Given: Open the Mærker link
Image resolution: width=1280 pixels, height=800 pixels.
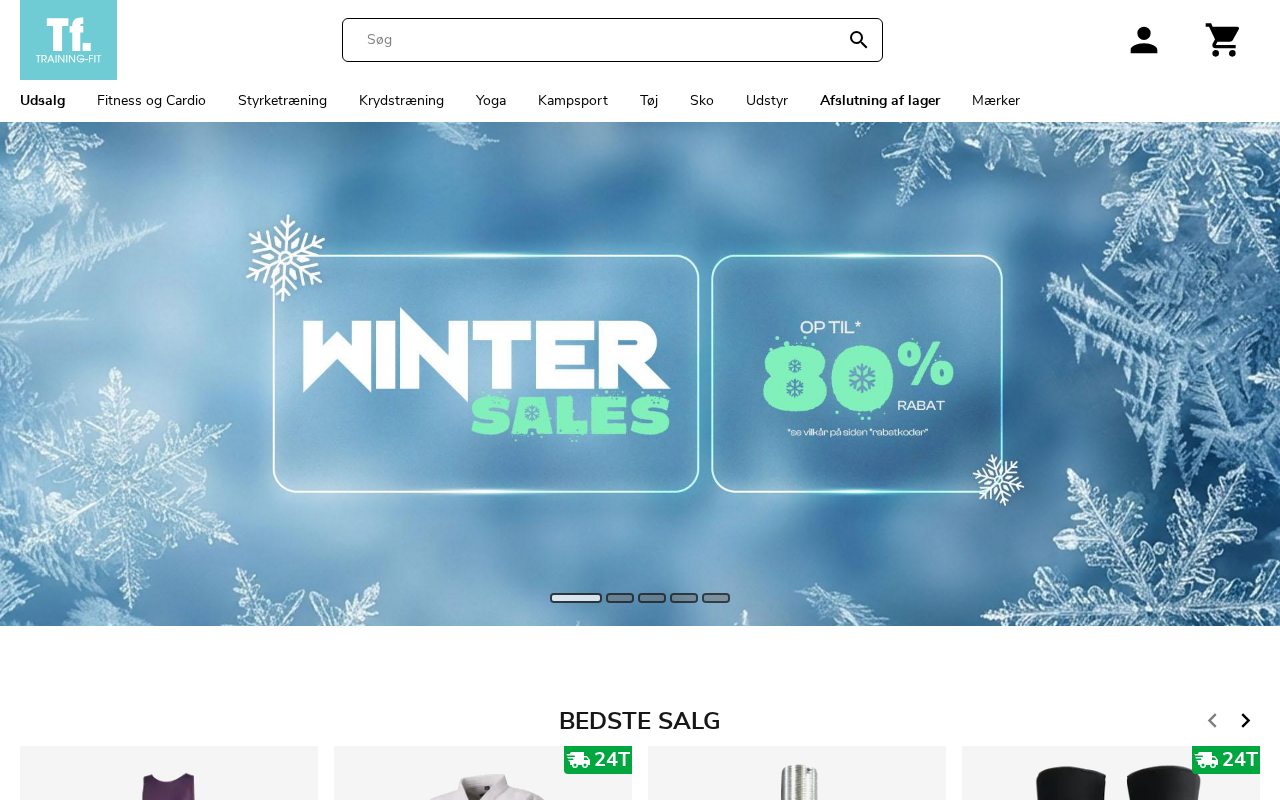Looking at the screenshot, I should pyautogui.click(x=996, y=100).
